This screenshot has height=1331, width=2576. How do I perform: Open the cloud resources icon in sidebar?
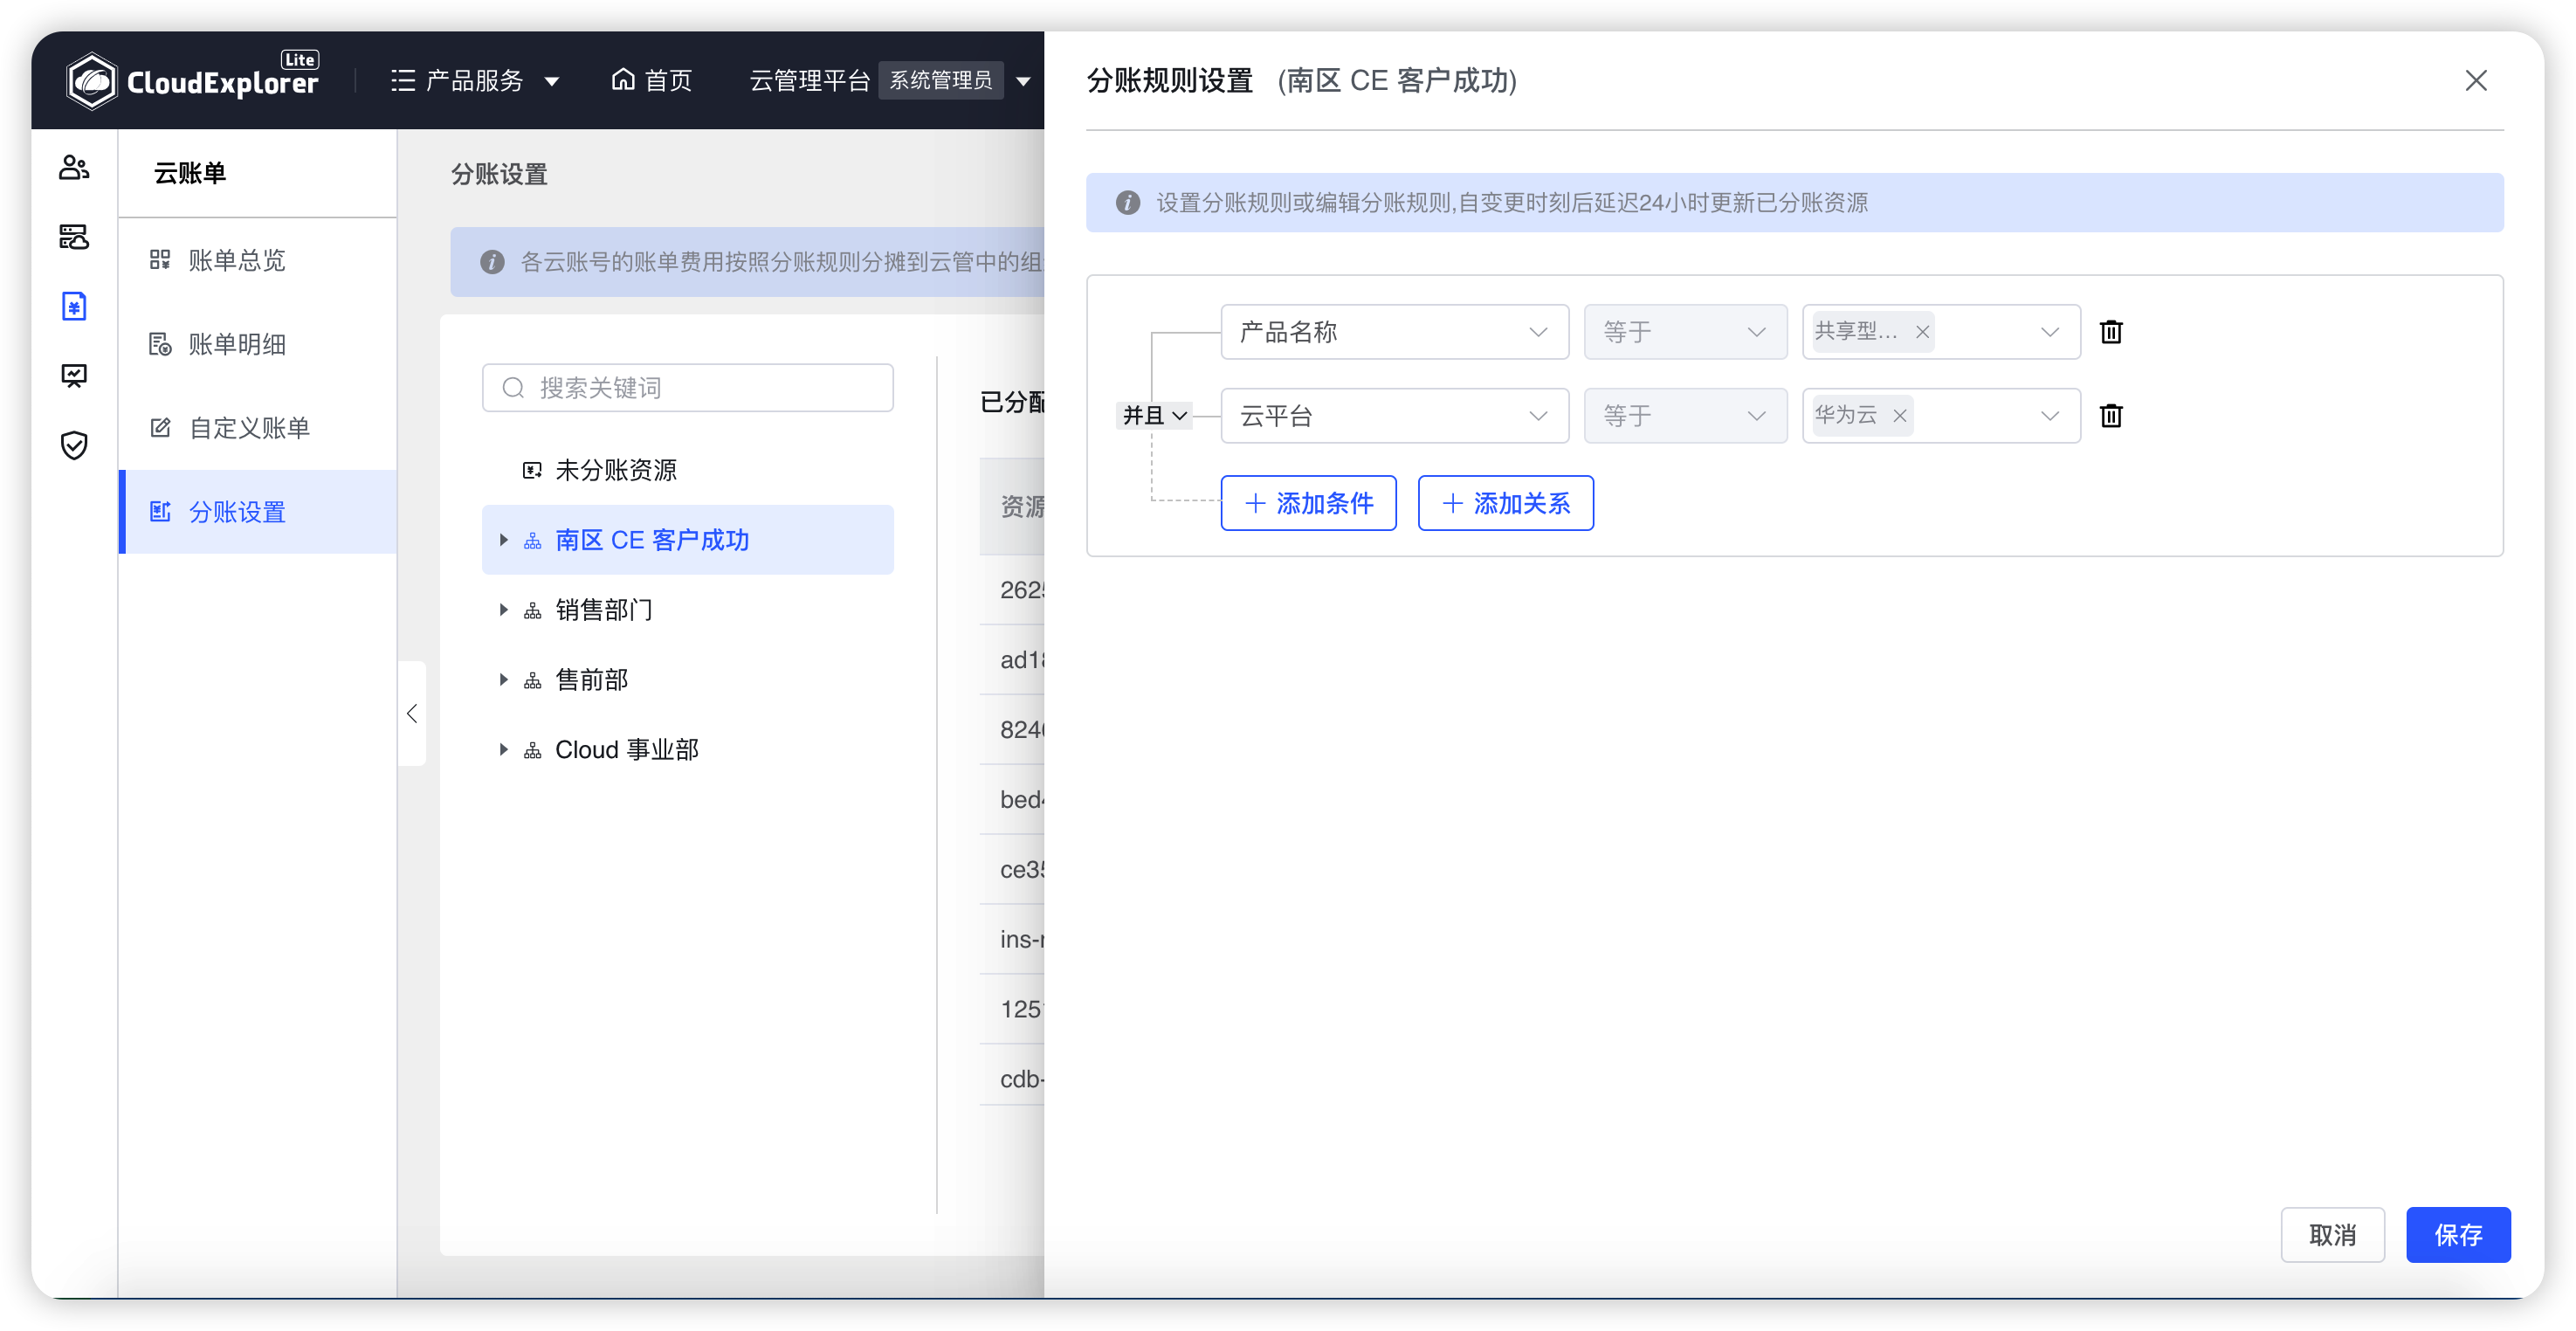tap(73, 238)
